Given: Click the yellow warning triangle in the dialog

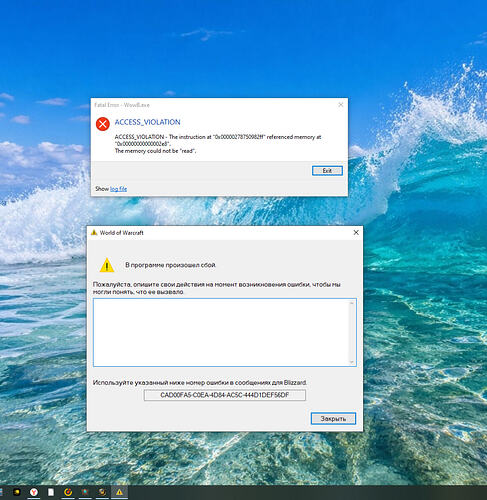Looking at the screenshot, I should 107,265.
